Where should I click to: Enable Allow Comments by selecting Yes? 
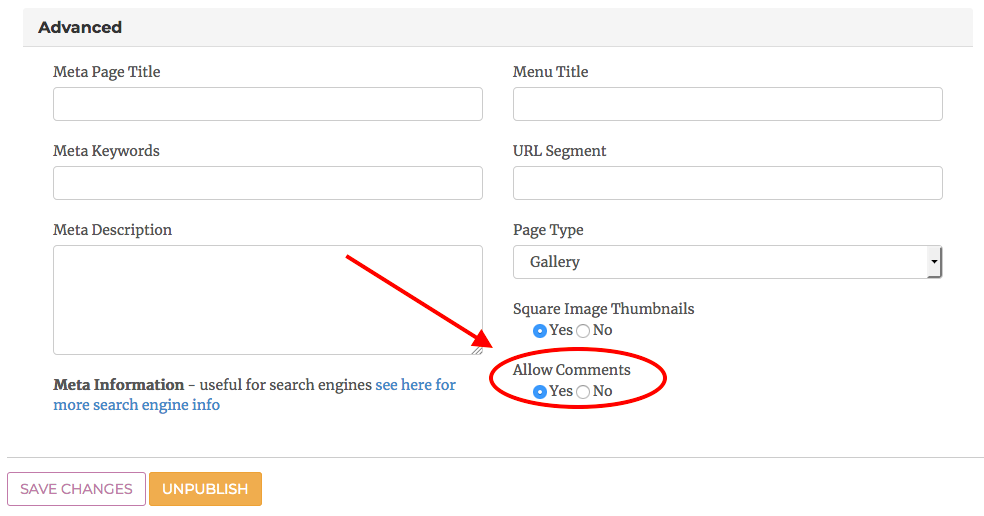(x=540, y=392)
